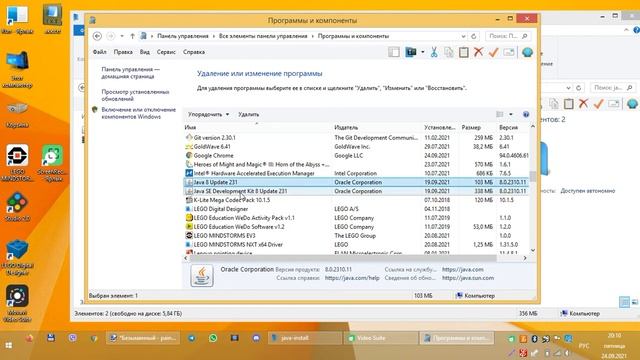The width and height of the screenshot is (640, 360).
Task: Click the Удалить button
Action: tap(249, 114)
